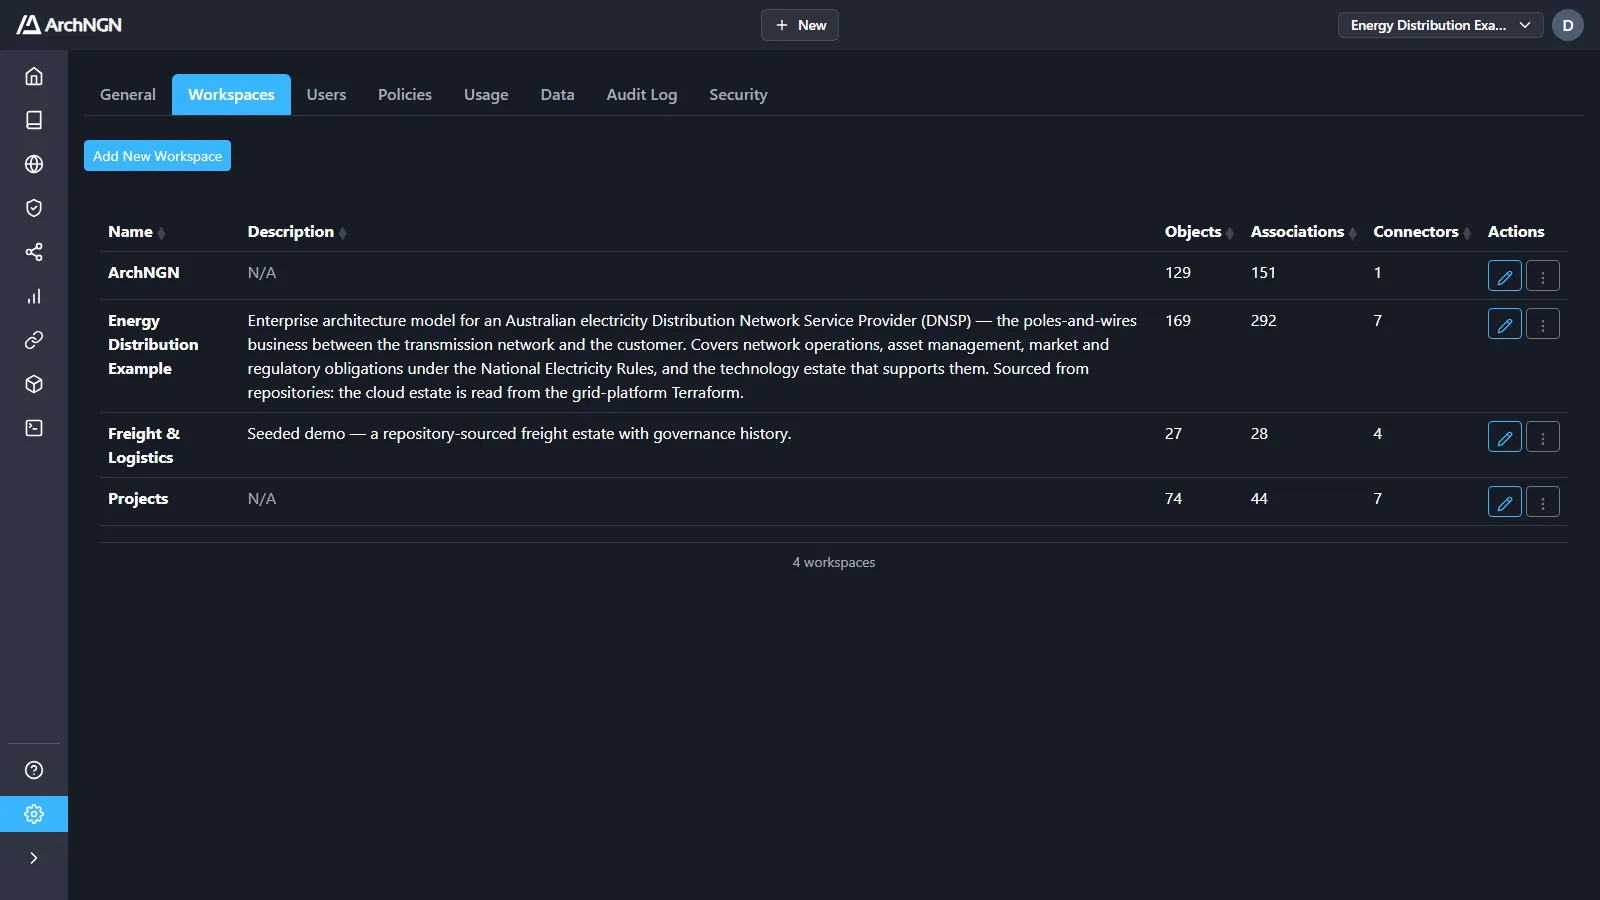Open the help question mark icon
Image resolution: width=1600 pixels, height=900 pixels.
pos(34,770)
